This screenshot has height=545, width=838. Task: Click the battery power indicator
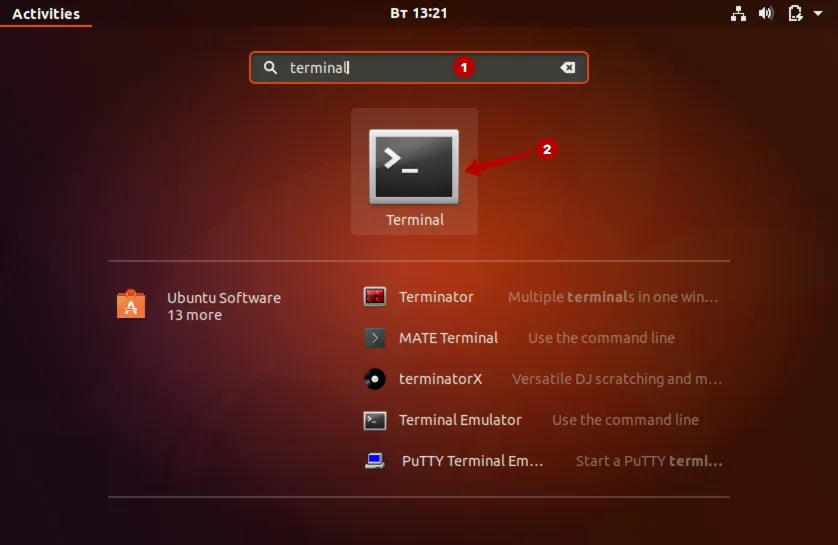pyautogui.click(x=795, y=13)
